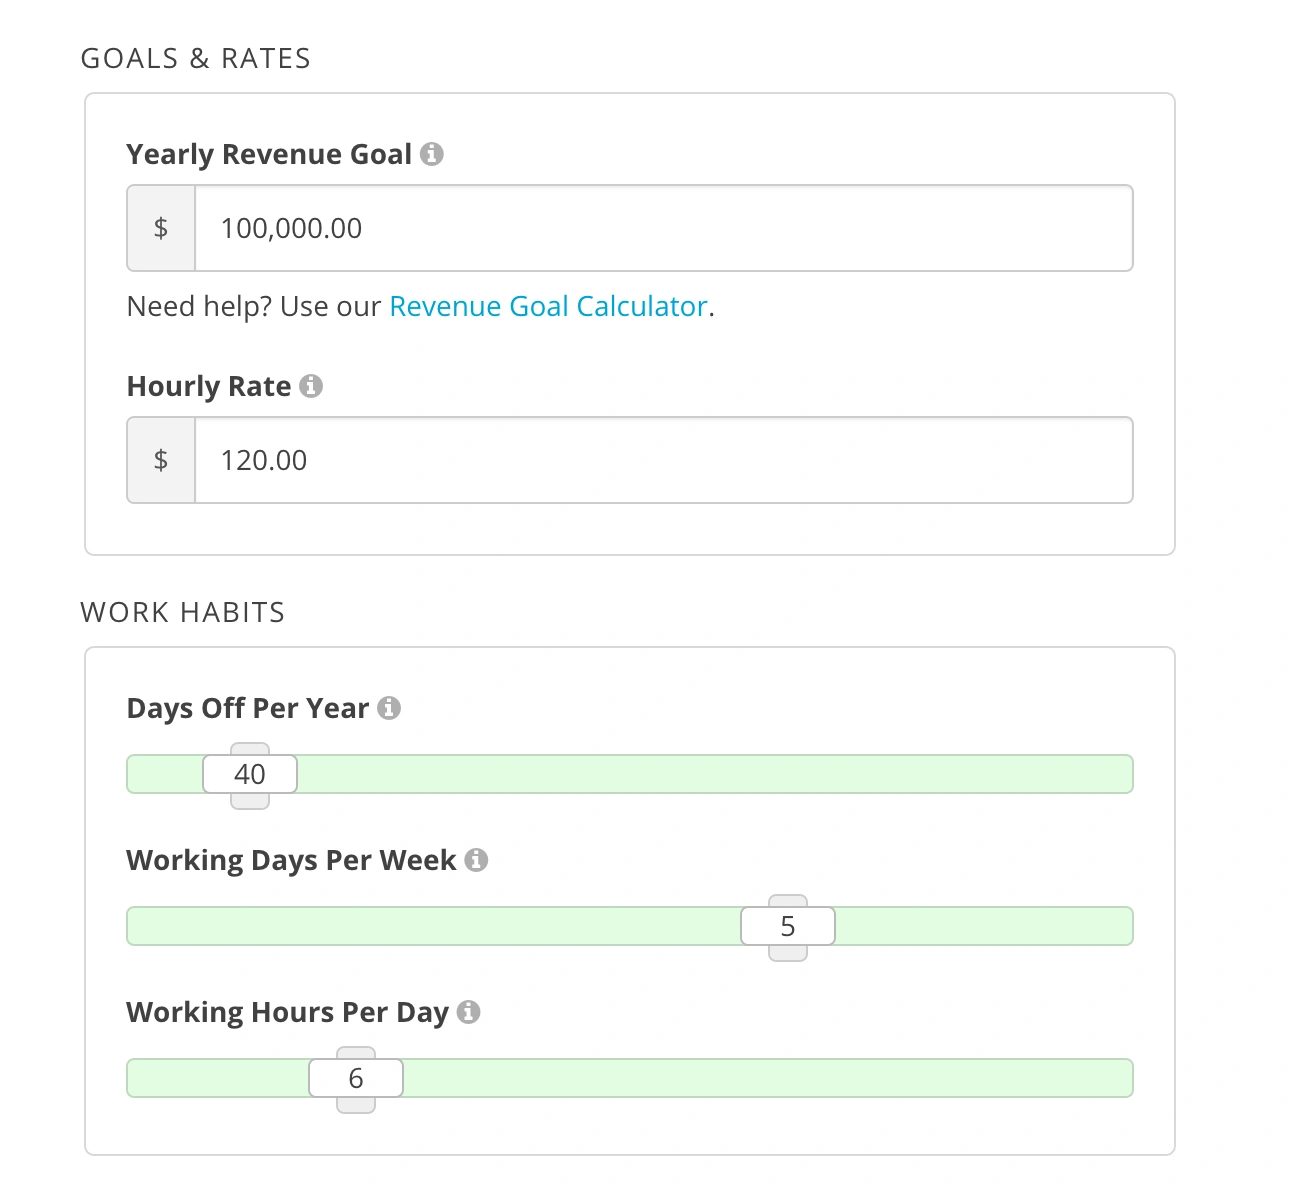
Task: Open the Revenue Goal Calculator link
Action: tap(548, 306)
